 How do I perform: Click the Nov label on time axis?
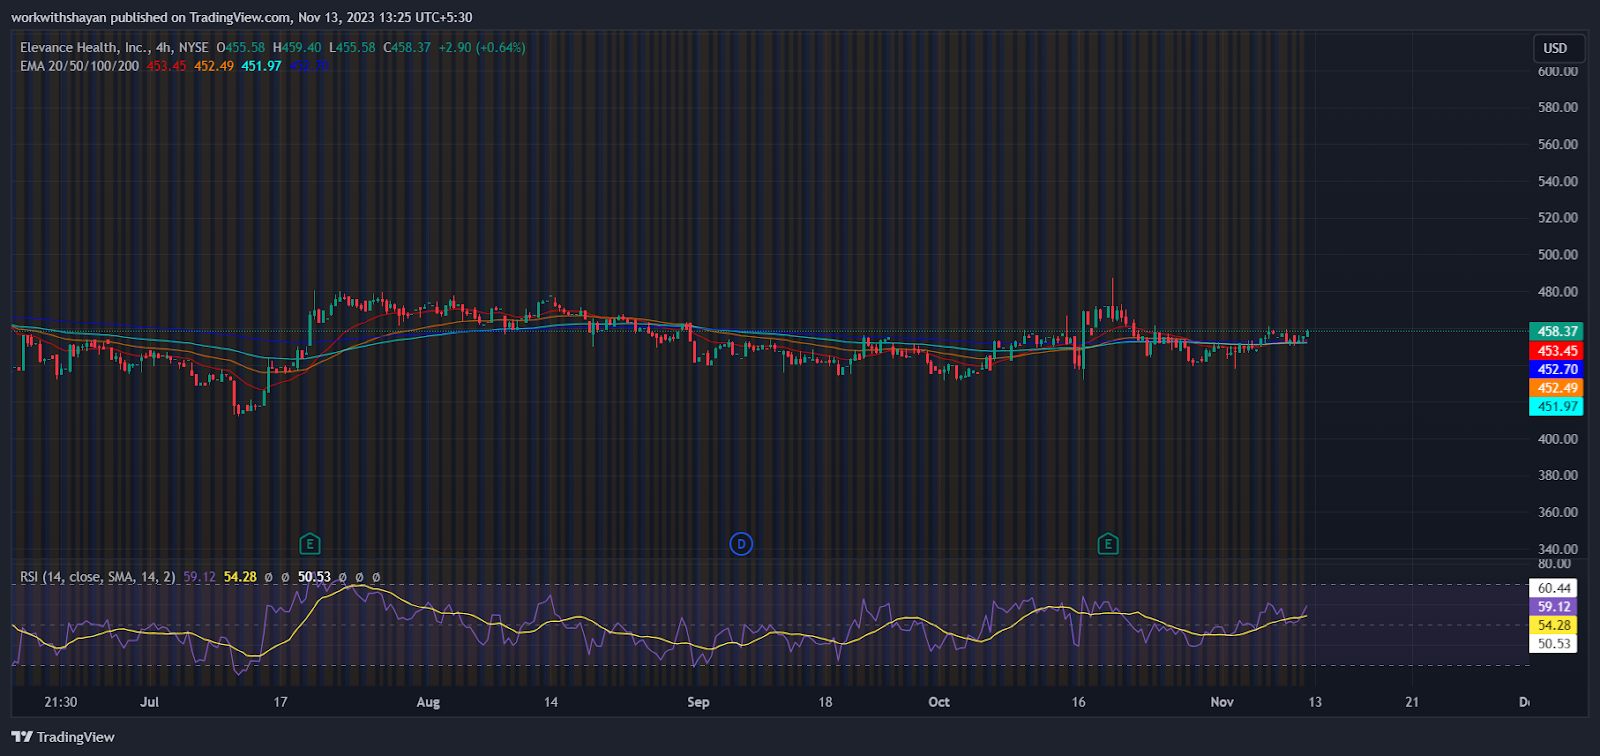click(x=1222, y=702)
